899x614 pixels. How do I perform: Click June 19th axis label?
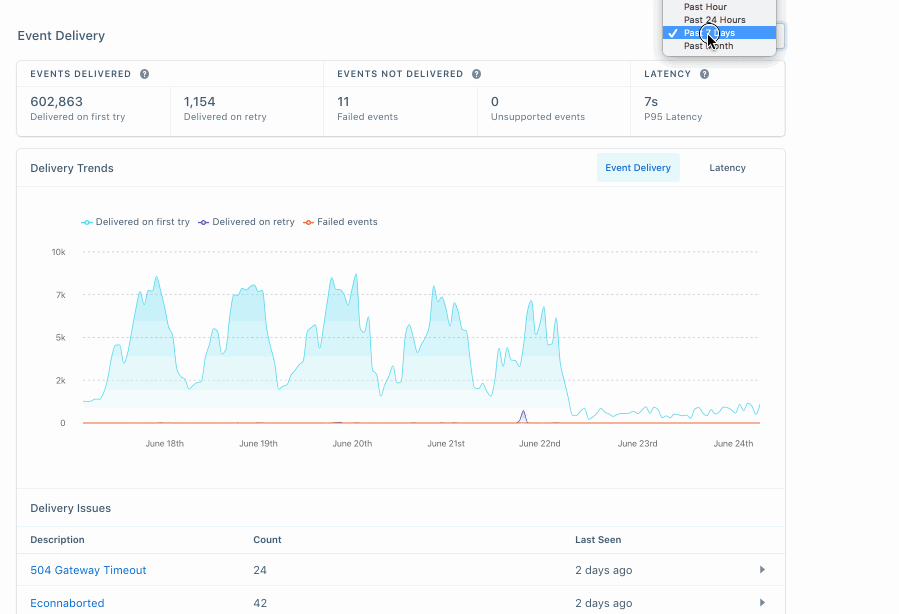(x=258, y=443)
